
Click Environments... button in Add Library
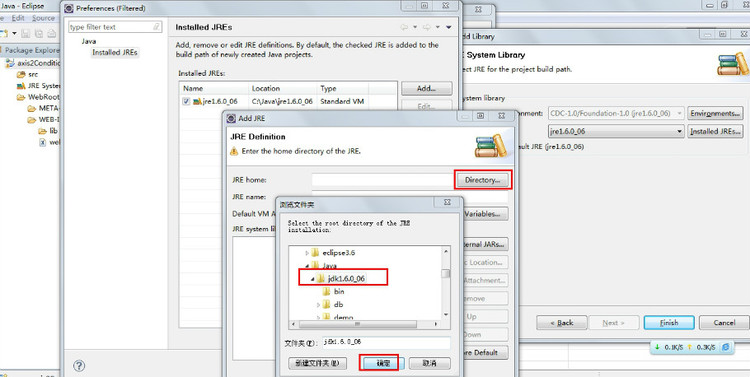coord(715,113)
